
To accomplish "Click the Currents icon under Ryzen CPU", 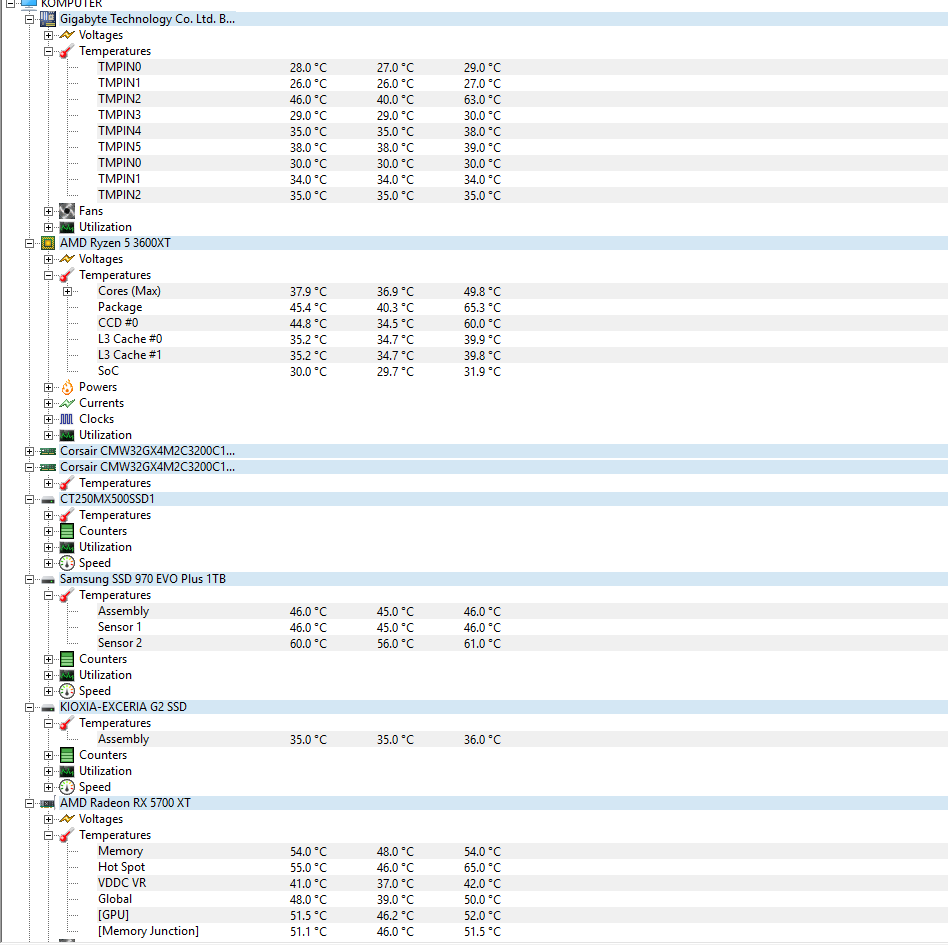I will tap(67, 403).
